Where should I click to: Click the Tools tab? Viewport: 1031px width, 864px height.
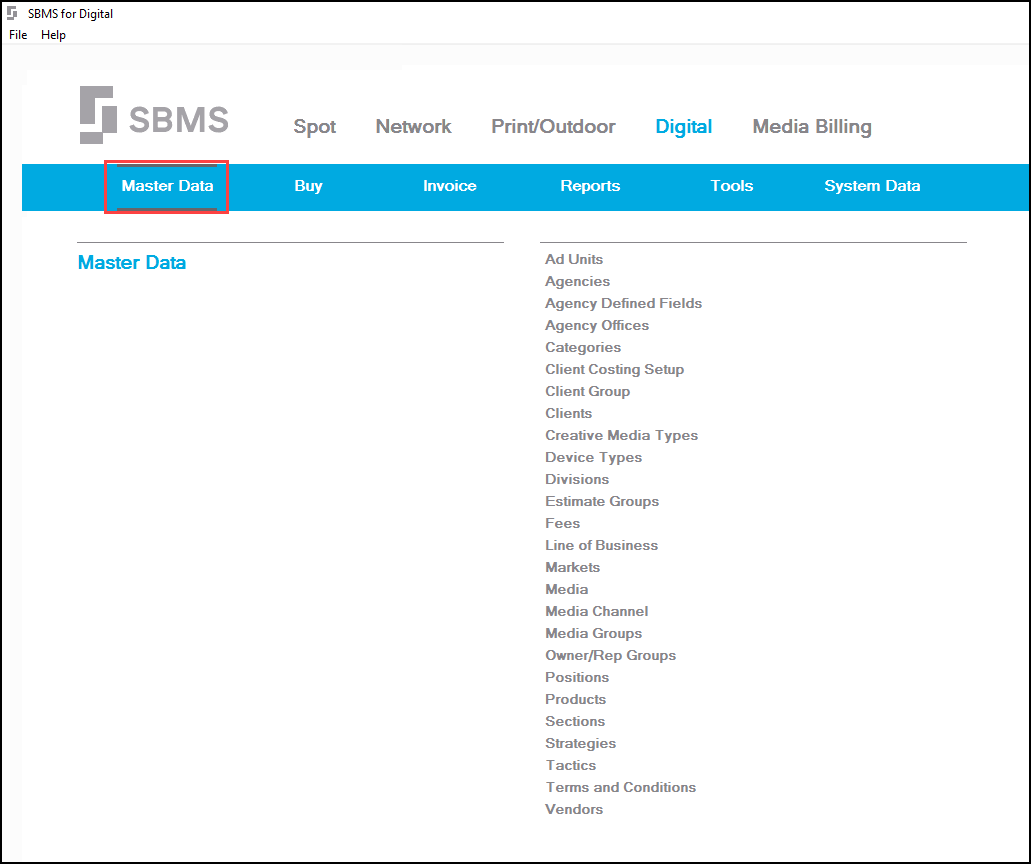[x=731, y=186]
